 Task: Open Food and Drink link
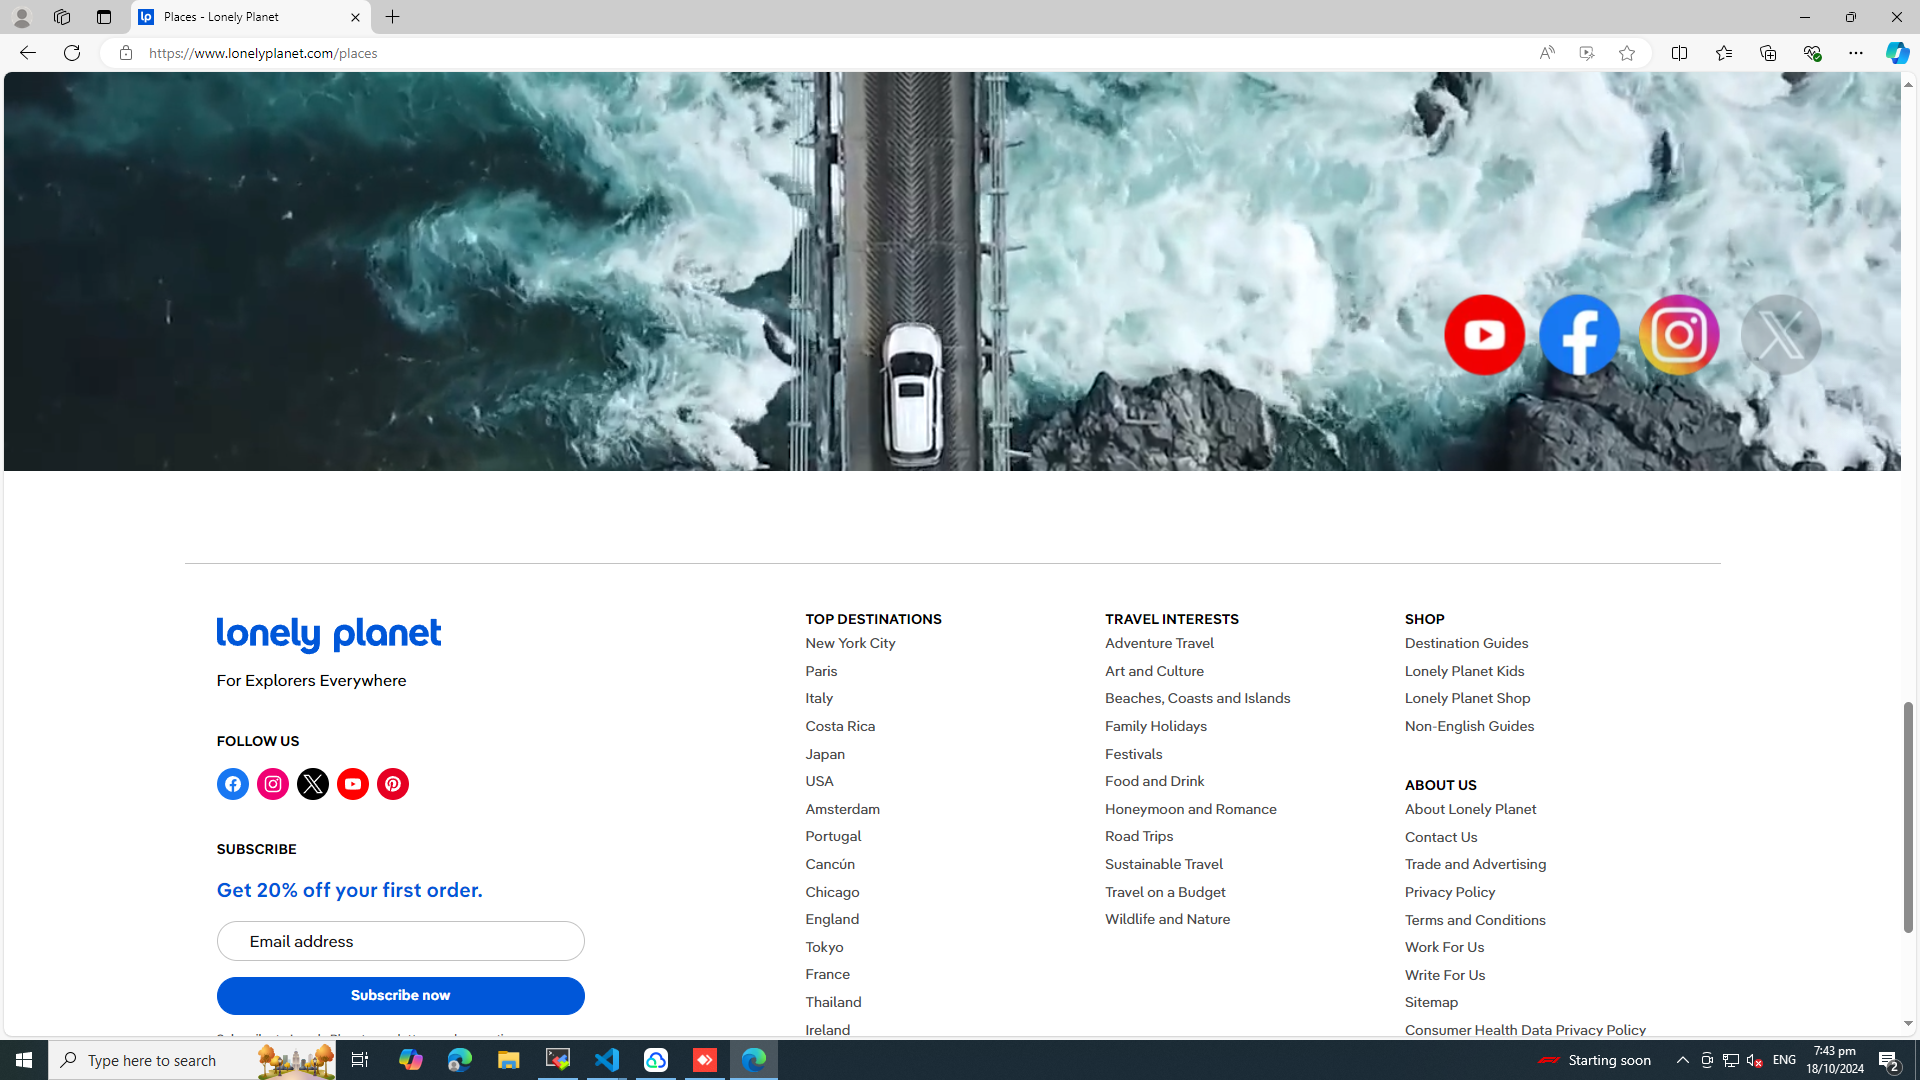pyautogui.click(x=1155, y=781)
